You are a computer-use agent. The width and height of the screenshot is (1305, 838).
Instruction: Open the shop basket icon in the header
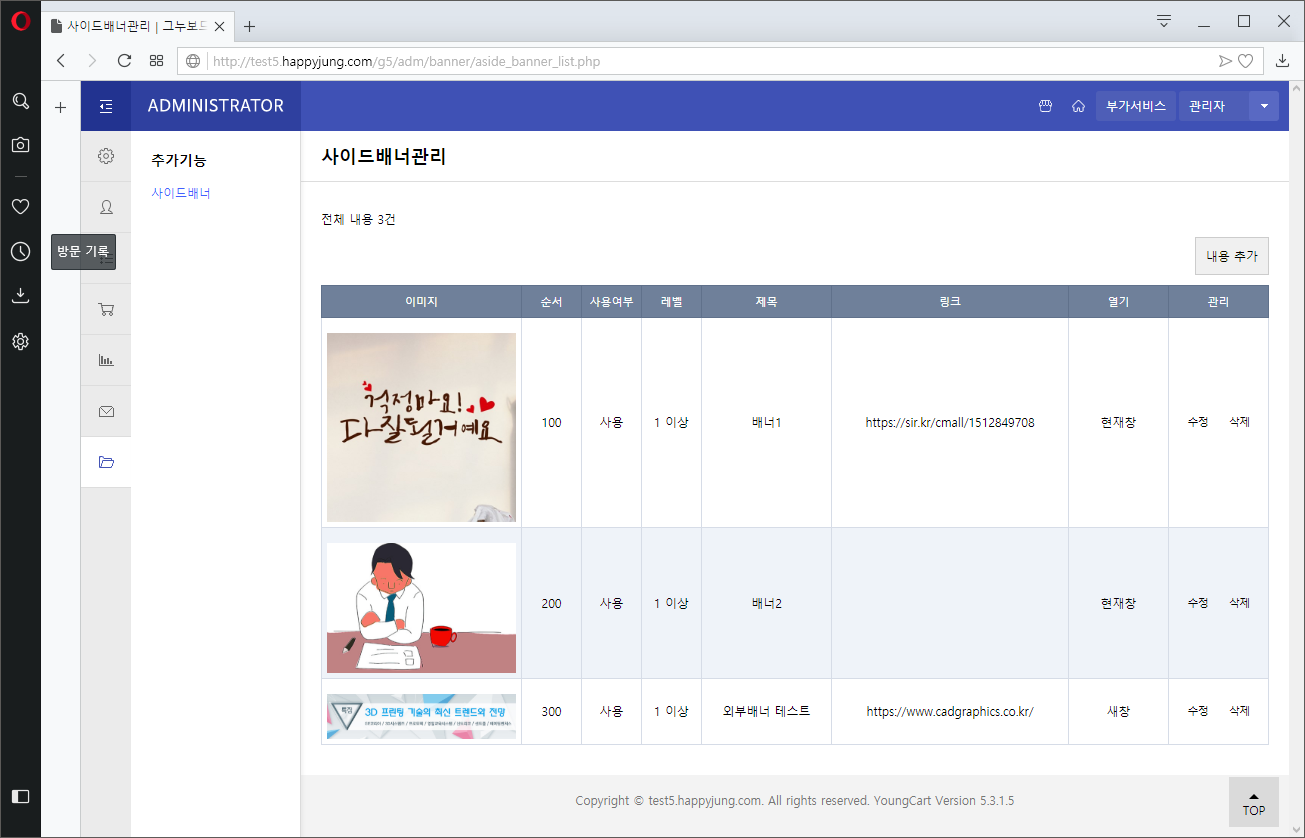[x=1044, y=105]
